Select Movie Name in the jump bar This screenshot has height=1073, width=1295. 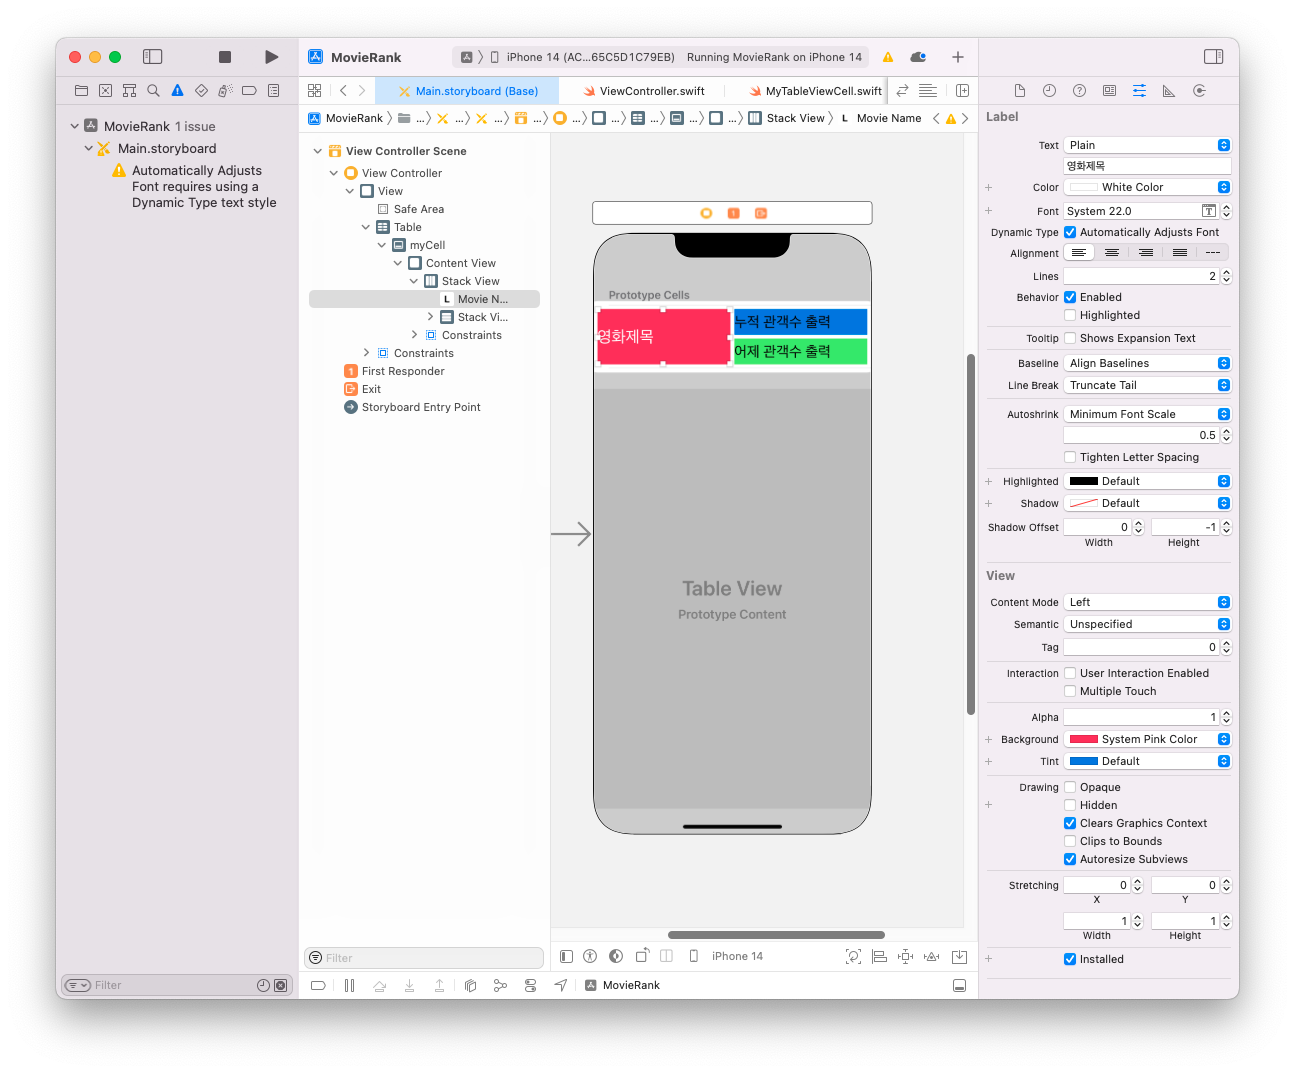[x=880, y=118]
